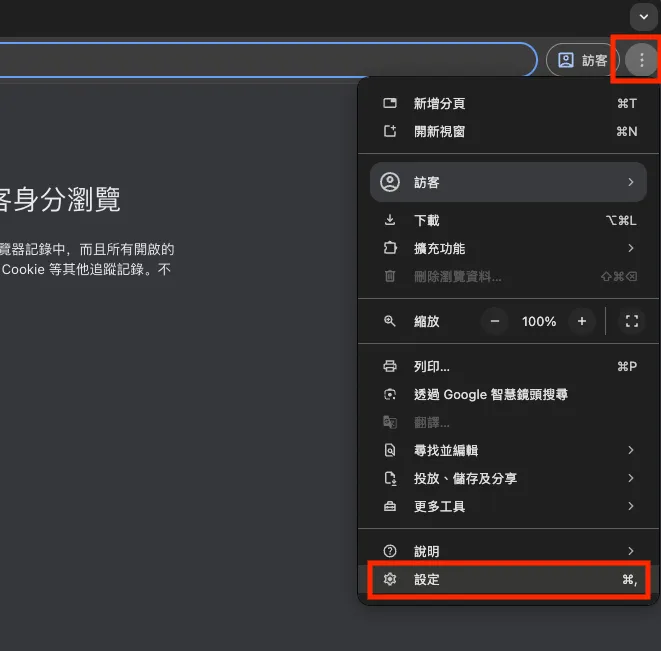Select the 翻譯... entry
Screen dimensions: 661x651
click(x=508, y=422)
